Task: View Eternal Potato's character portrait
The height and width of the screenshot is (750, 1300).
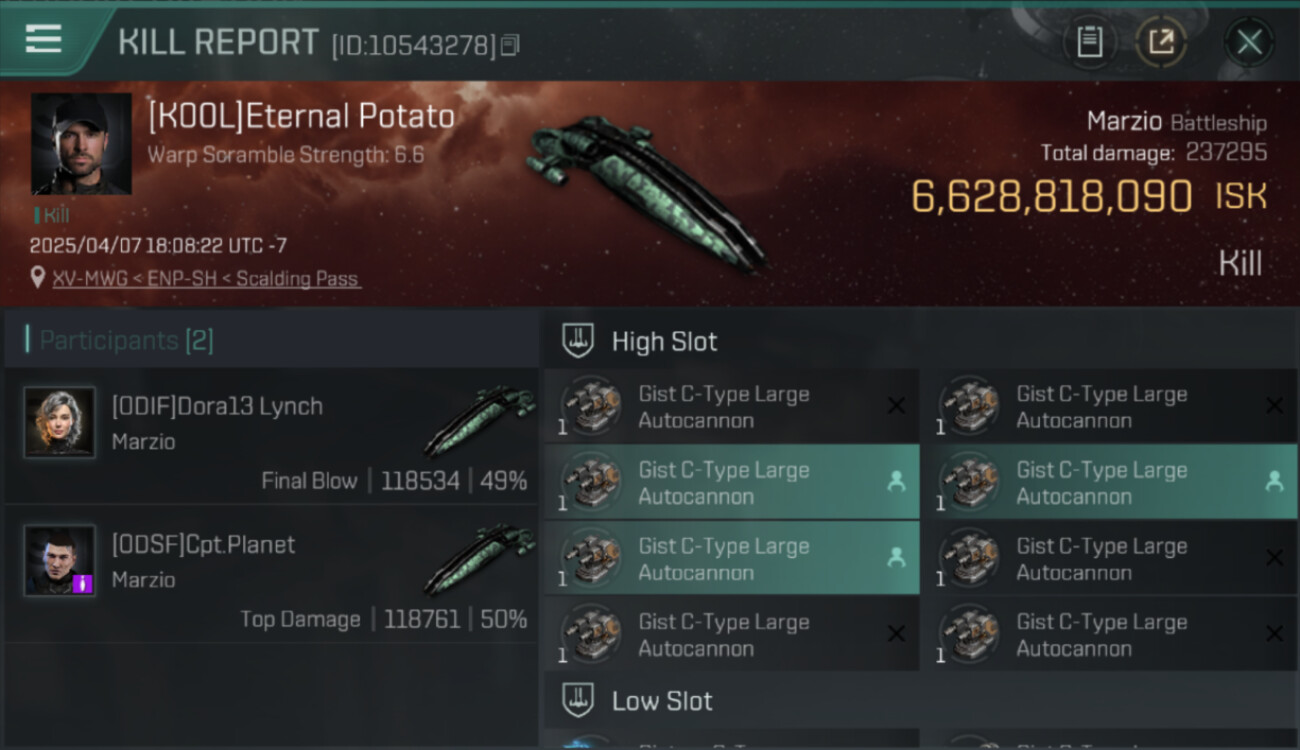Action: coord(81,144)
